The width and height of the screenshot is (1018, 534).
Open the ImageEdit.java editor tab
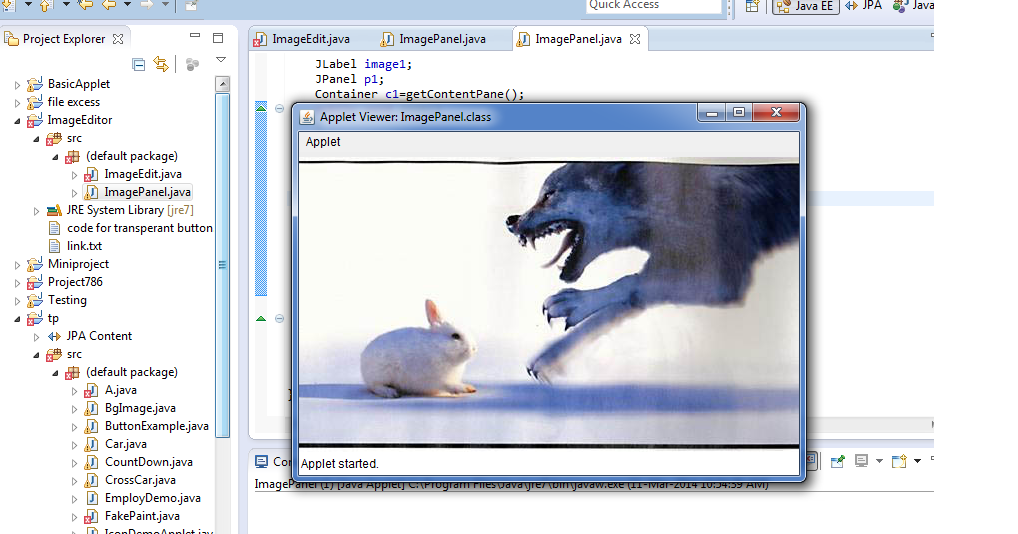click(x=303, y=39)
